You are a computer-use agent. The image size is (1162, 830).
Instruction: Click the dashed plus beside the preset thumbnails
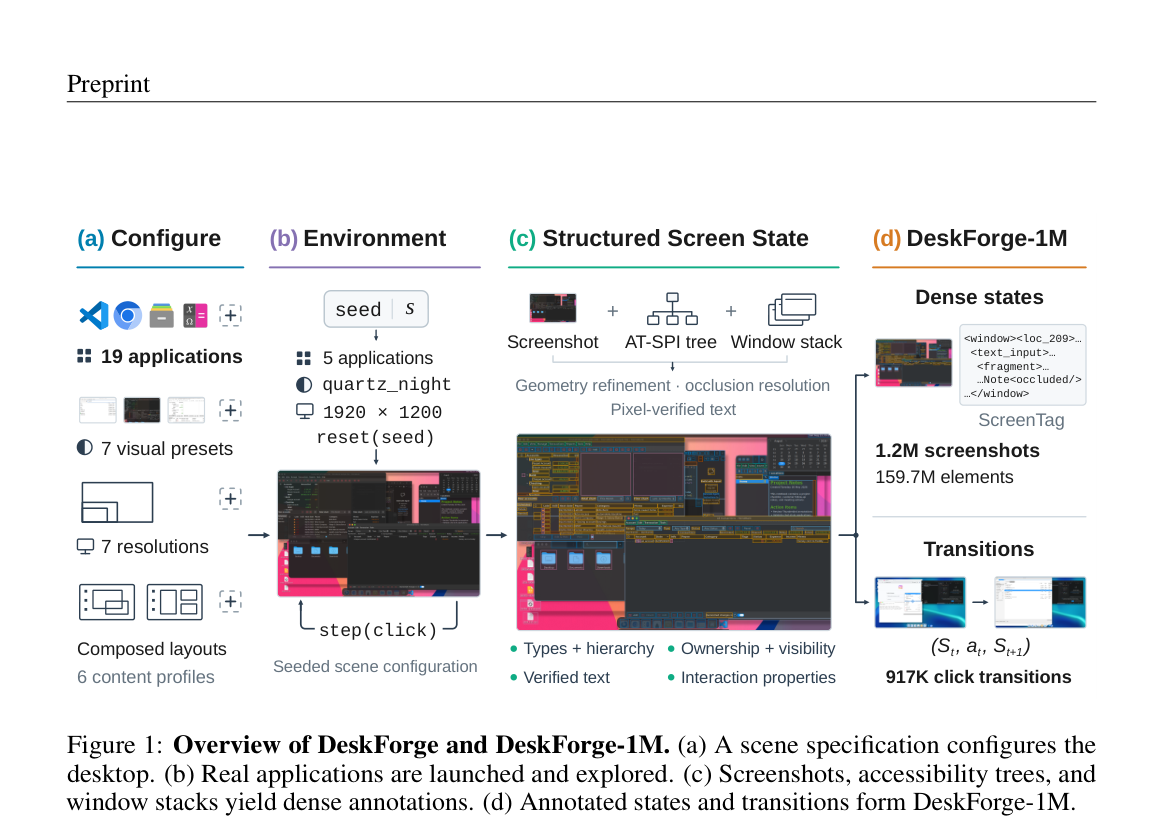[230, 410]
